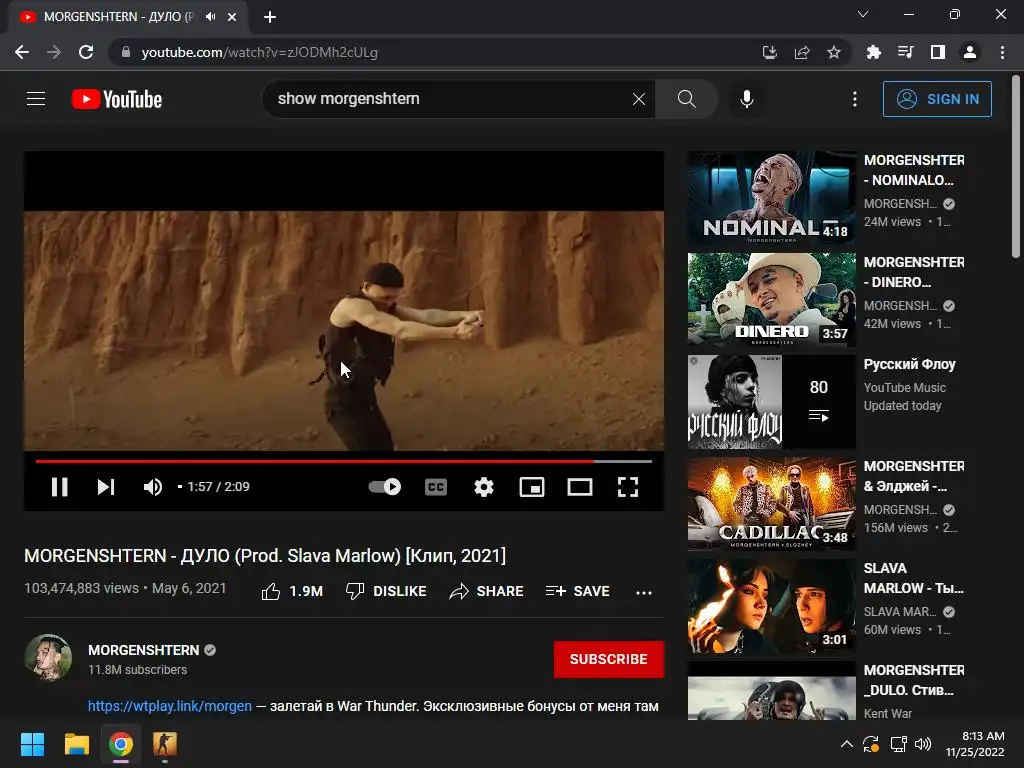Go back in the browser
The height and width of the screenshot is (768, 1024).
[22, 52]
